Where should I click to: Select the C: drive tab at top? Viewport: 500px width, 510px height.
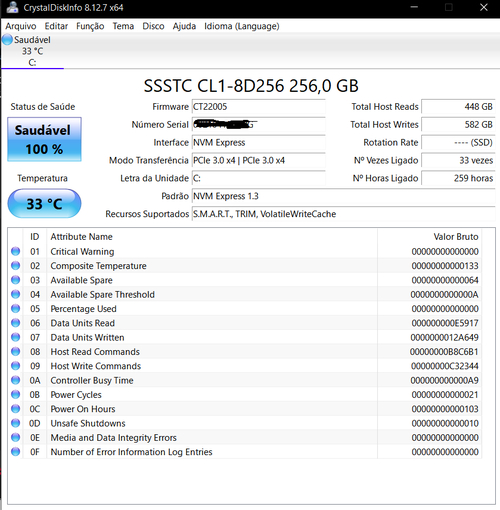click(x=32, y=51)
